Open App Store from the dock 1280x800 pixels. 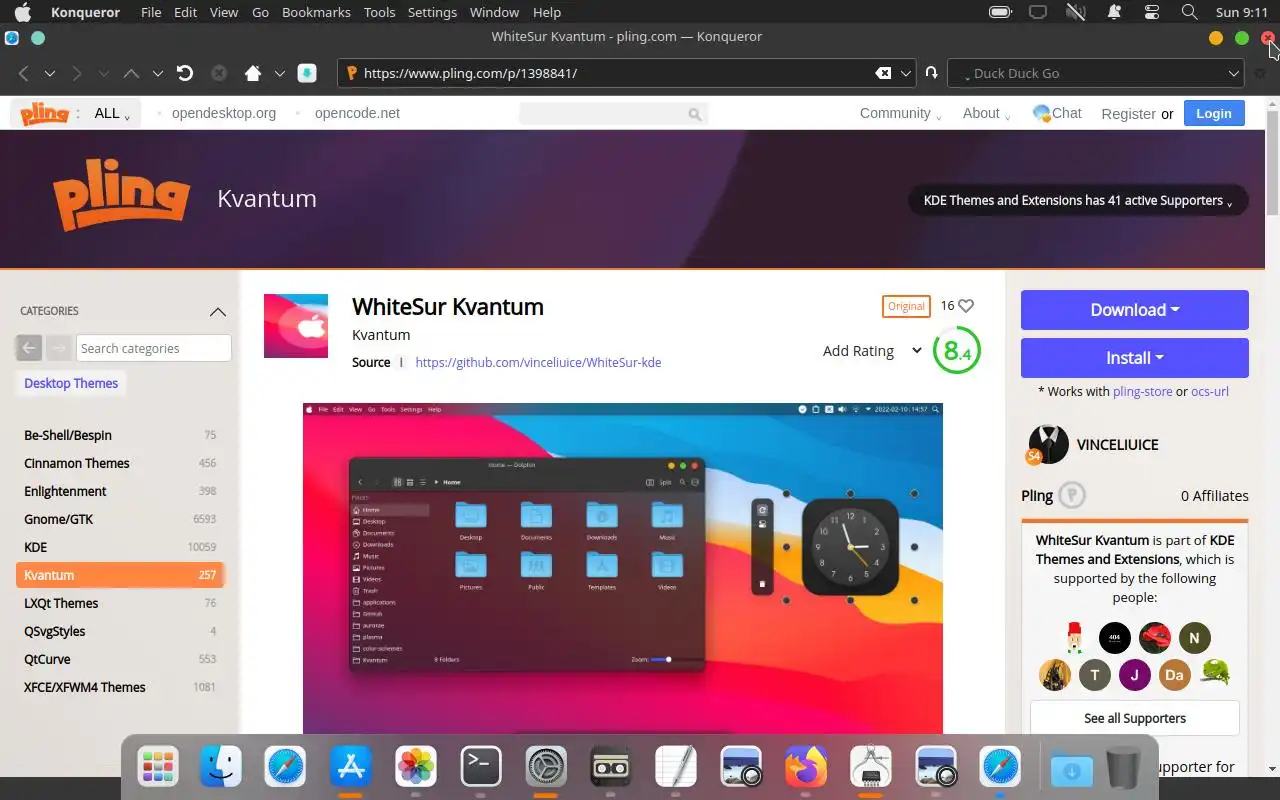click(351, 767)
